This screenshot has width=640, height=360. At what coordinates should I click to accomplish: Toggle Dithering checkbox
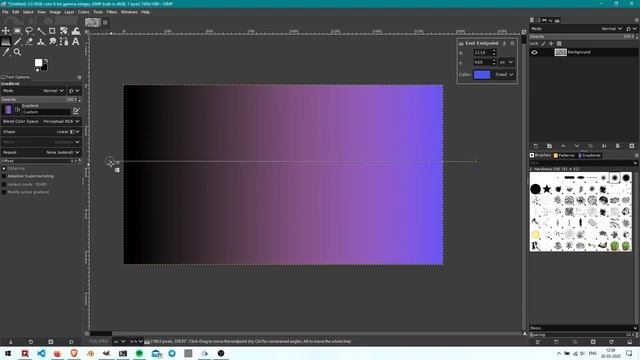(x=4, y=169)
